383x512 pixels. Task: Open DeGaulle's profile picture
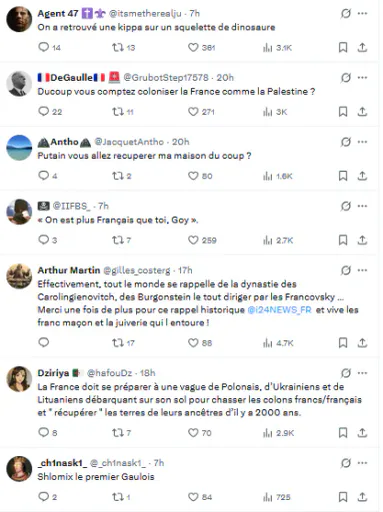point(19,84)
